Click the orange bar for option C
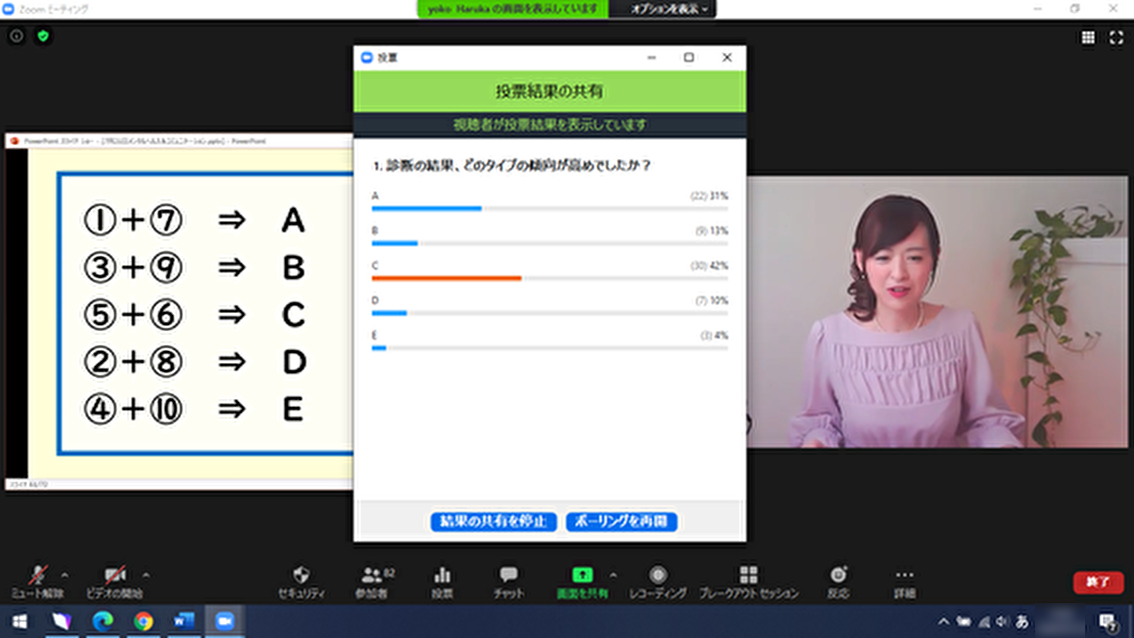 pyautogui.click(x=447, y=278)
